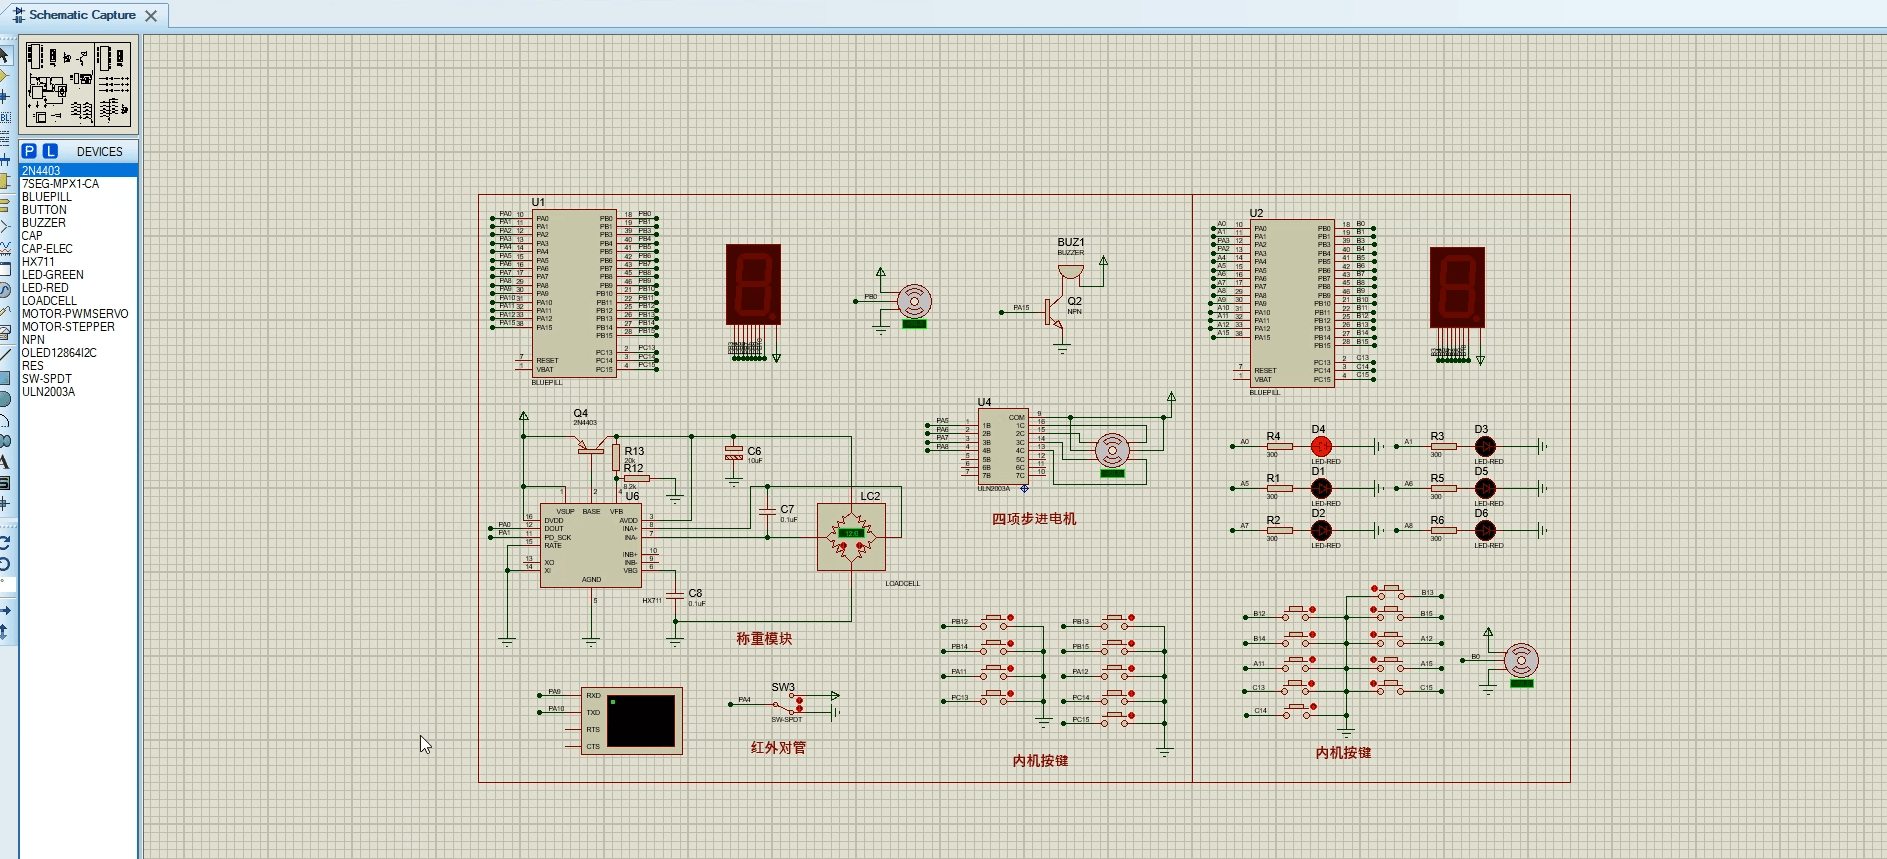
Task: Choose the Generator Mode sine icon
Action: (x=4, y=290)
